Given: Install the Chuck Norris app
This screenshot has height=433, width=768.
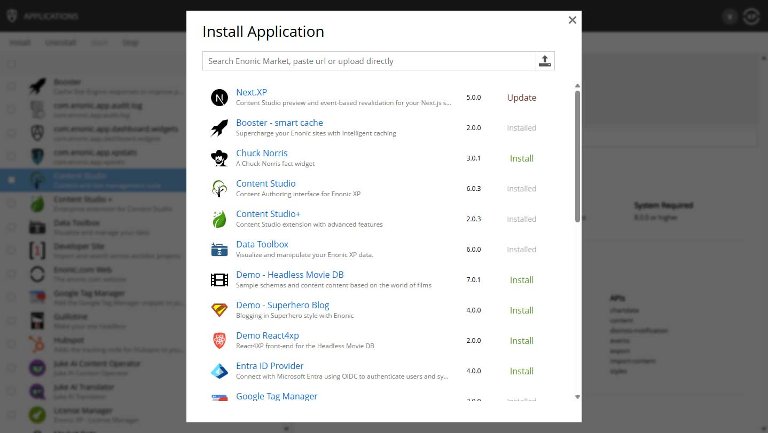Looking at the screenshot, I should click(x=522, y=158).
